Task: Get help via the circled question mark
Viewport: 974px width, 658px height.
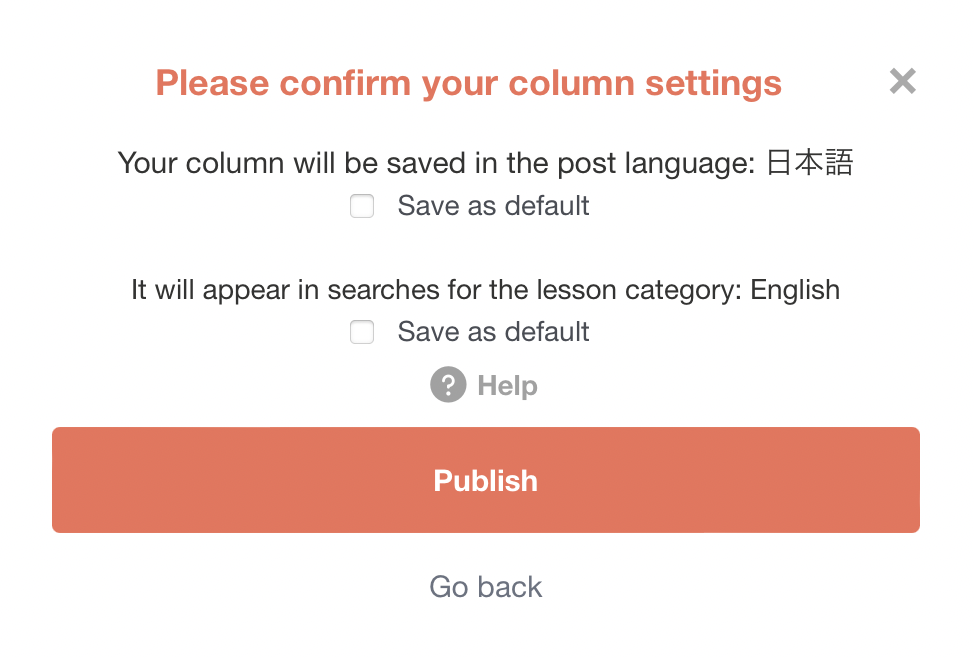Action: (x=448, y=385)
